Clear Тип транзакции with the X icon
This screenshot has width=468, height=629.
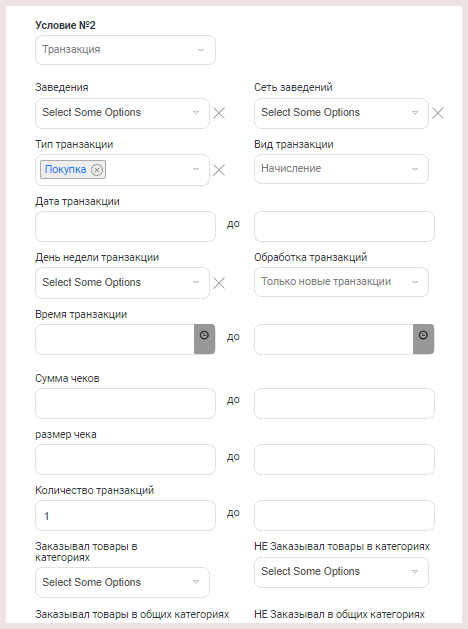click(x=219, y=170)
